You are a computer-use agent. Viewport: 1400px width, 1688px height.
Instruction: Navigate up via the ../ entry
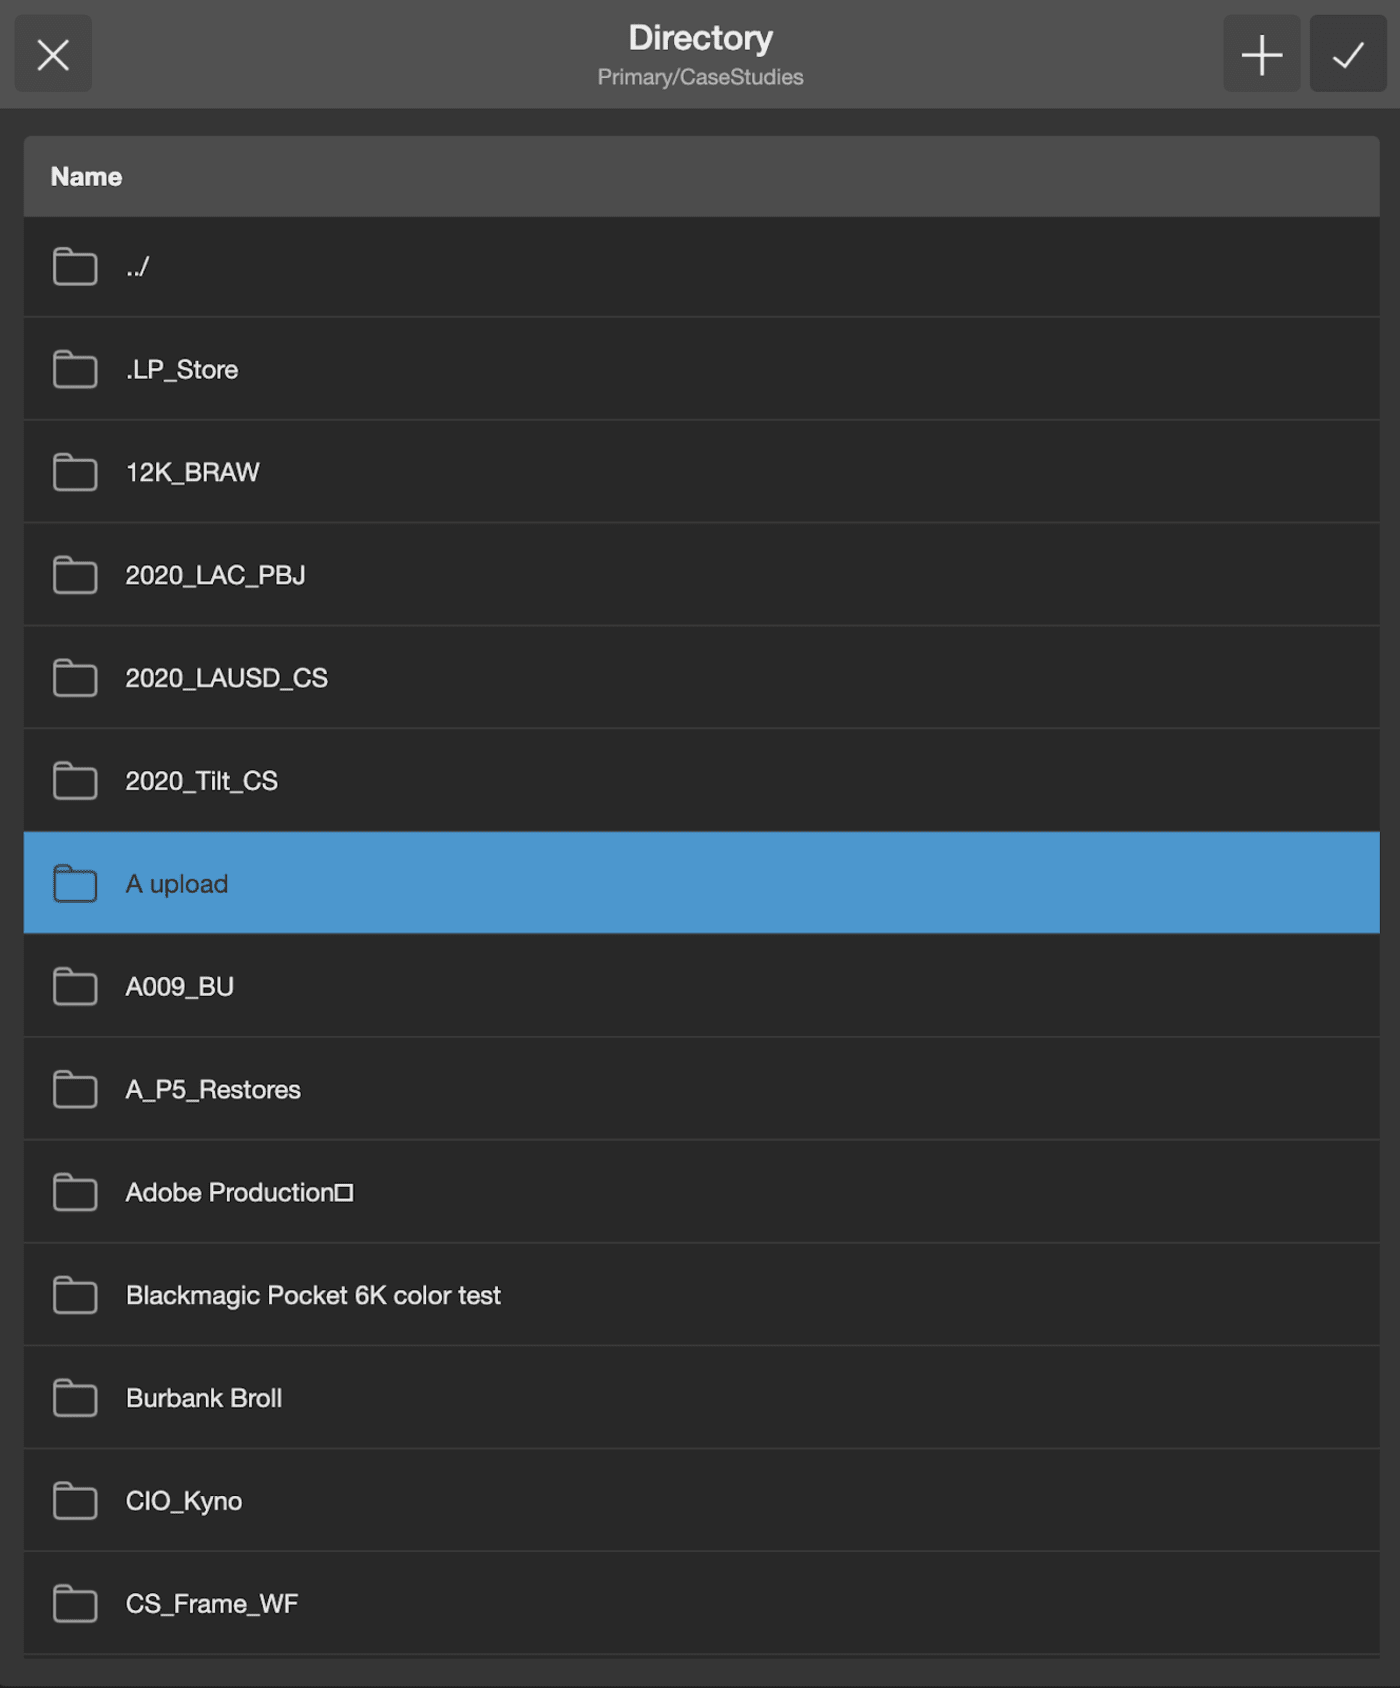pyautogui.click(x=138, y=267)
